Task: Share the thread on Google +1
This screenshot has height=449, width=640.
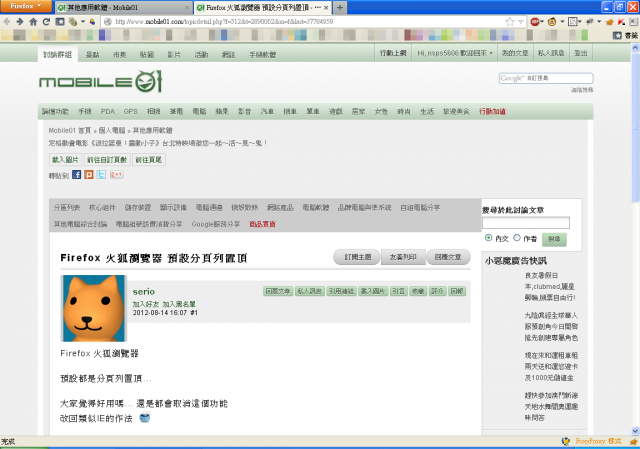Action: [x=116, y=175]
